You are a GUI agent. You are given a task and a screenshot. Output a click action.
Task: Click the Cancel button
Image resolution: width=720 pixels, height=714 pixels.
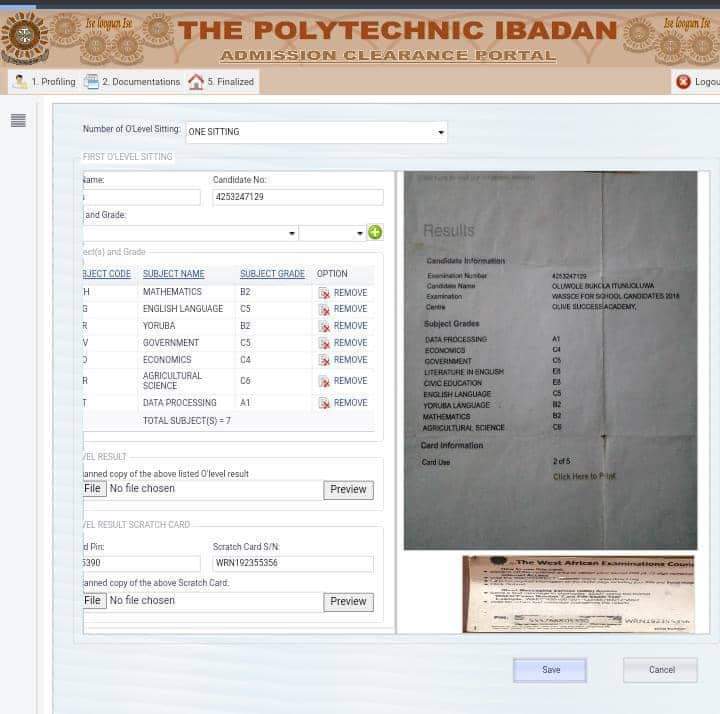click(661, 670)
